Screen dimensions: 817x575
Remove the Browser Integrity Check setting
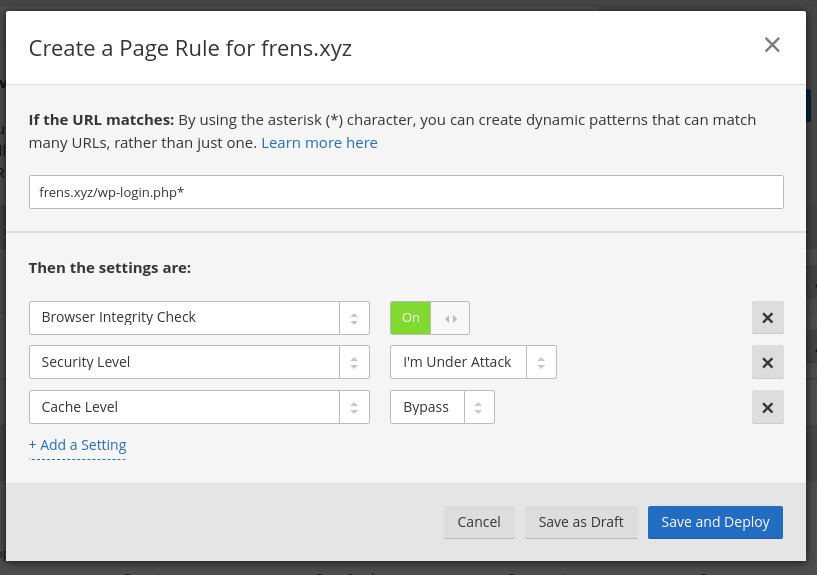768,318
